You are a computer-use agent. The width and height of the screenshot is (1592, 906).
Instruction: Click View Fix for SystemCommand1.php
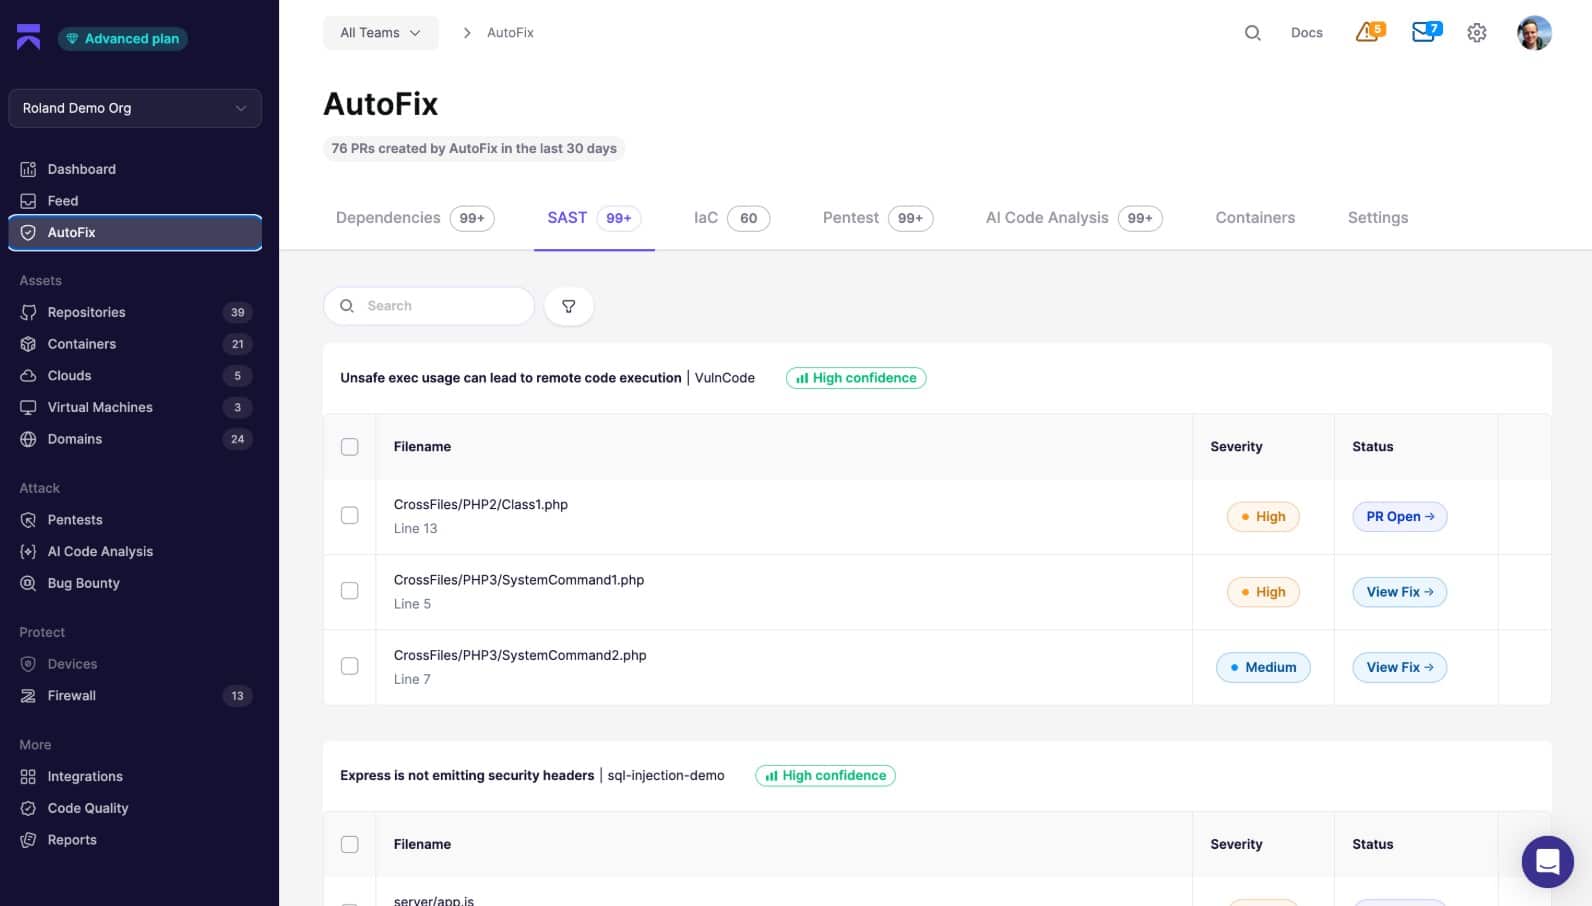click(x=1400, y=592)
